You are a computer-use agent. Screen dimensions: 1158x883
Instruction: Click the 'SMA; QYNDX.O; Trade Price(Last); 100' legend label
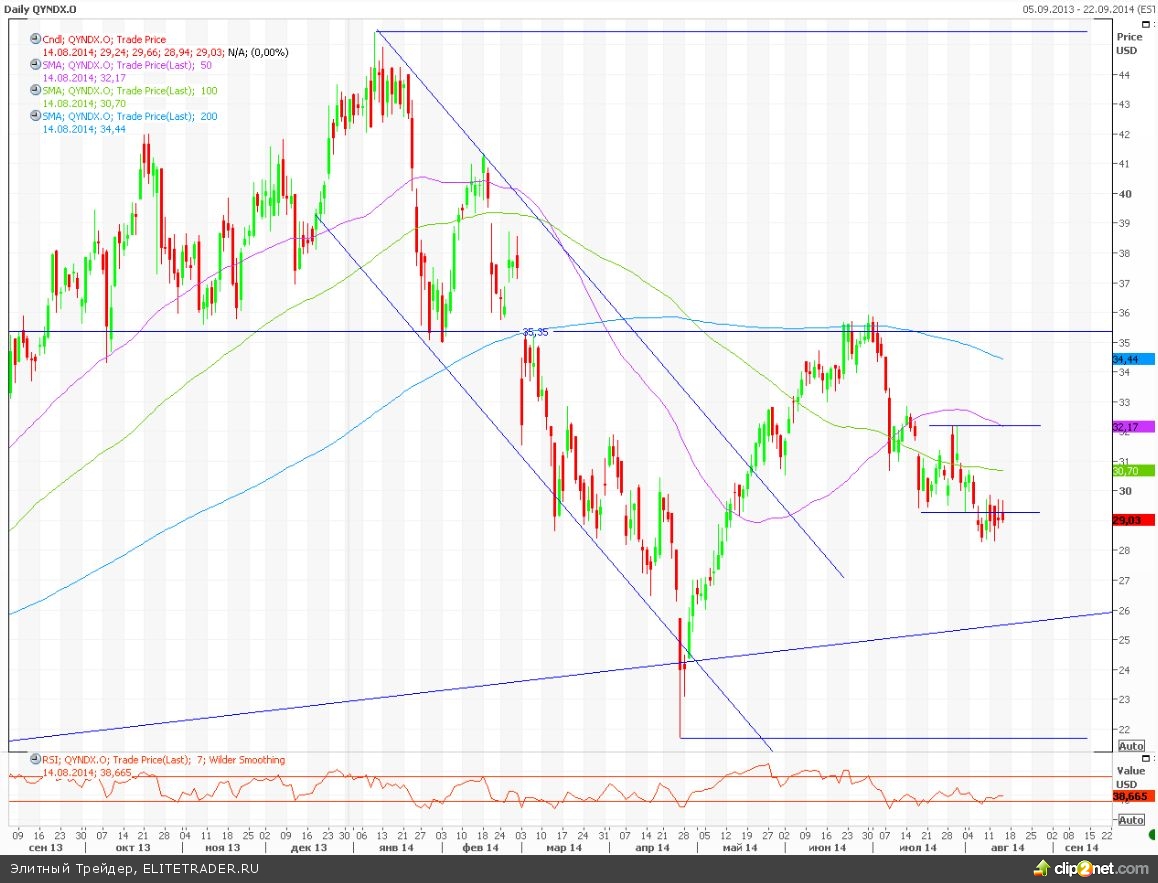[130, 91]
